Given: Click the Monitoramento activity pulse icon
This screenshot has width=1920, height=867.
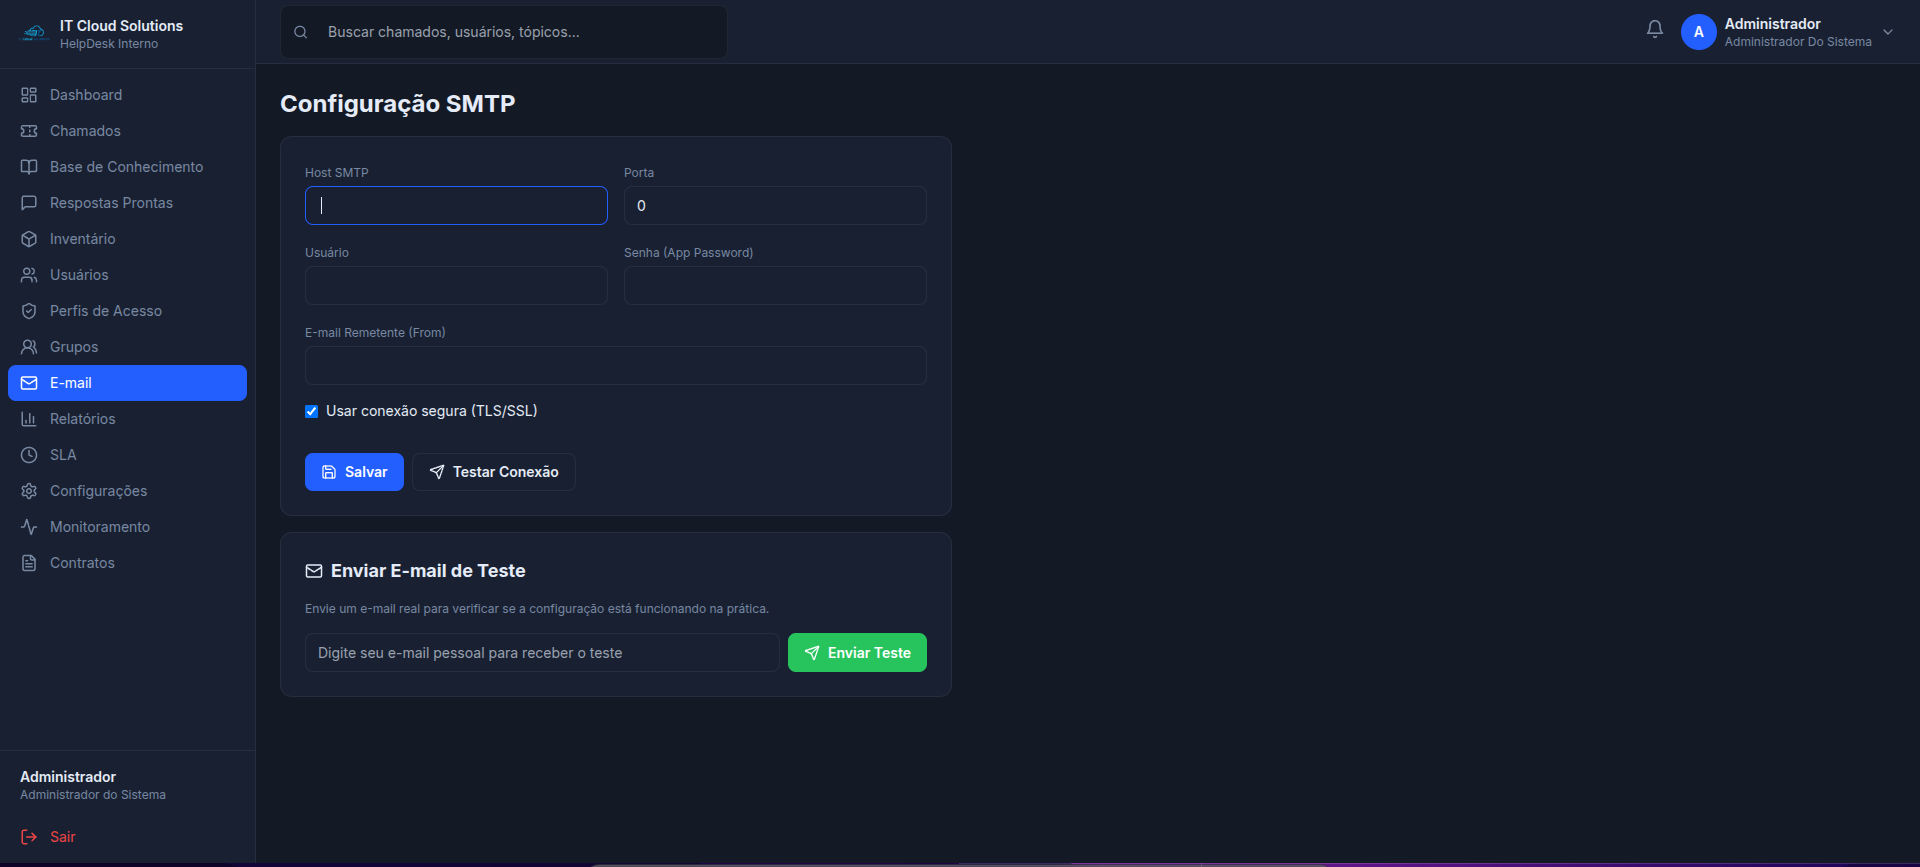Looking at the screenshot, I should (29, 527).
